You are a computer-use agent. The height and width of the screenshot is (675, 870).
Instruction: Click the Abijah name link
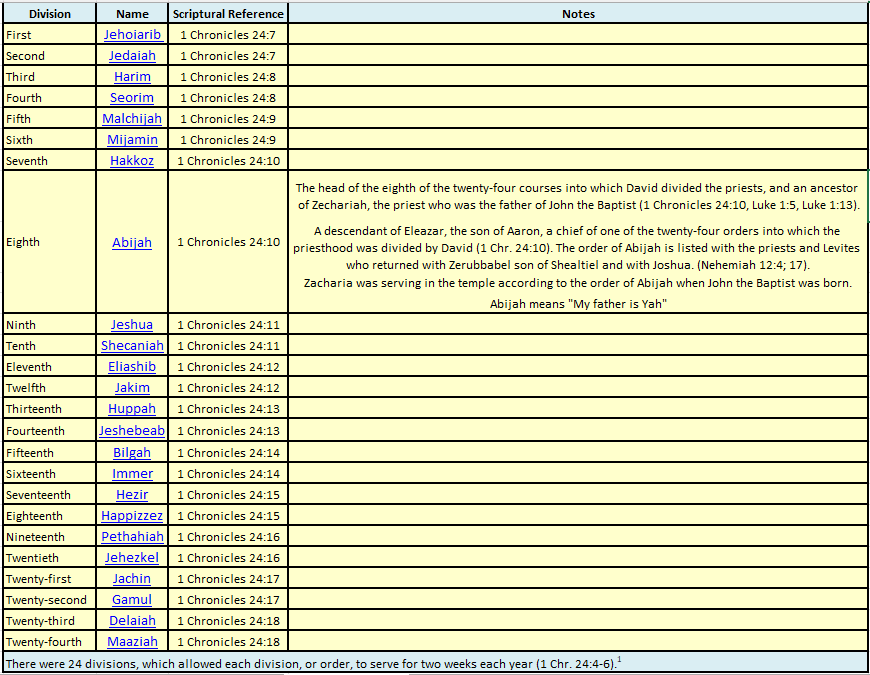coord(132,242)
